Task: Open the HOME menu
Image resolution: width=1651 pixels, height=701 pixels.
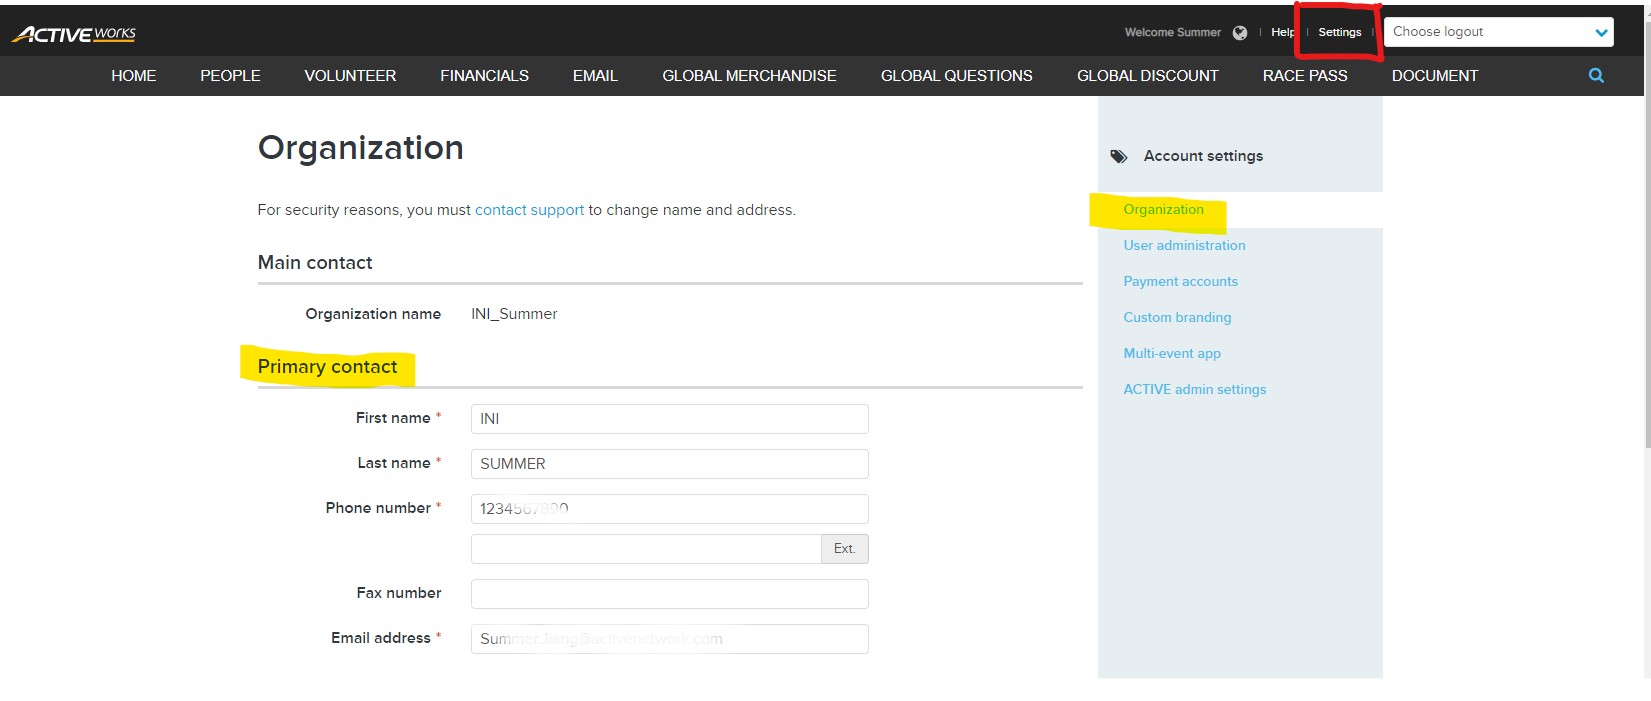Action: [x=134, y=76]
